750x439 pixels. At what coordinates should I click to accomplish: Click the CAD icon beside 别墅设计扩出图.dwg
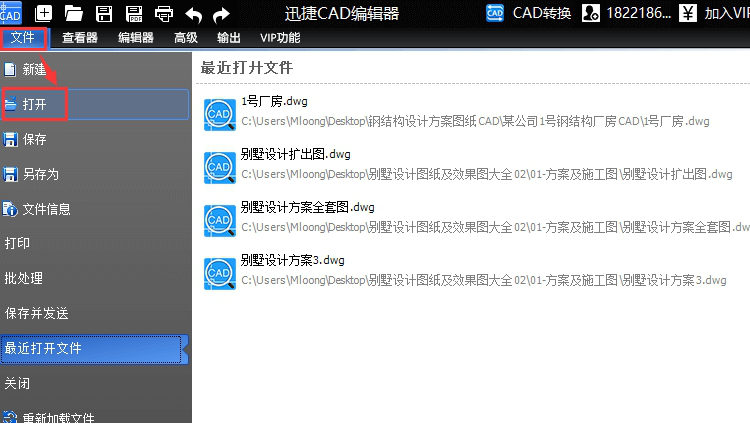220,168
